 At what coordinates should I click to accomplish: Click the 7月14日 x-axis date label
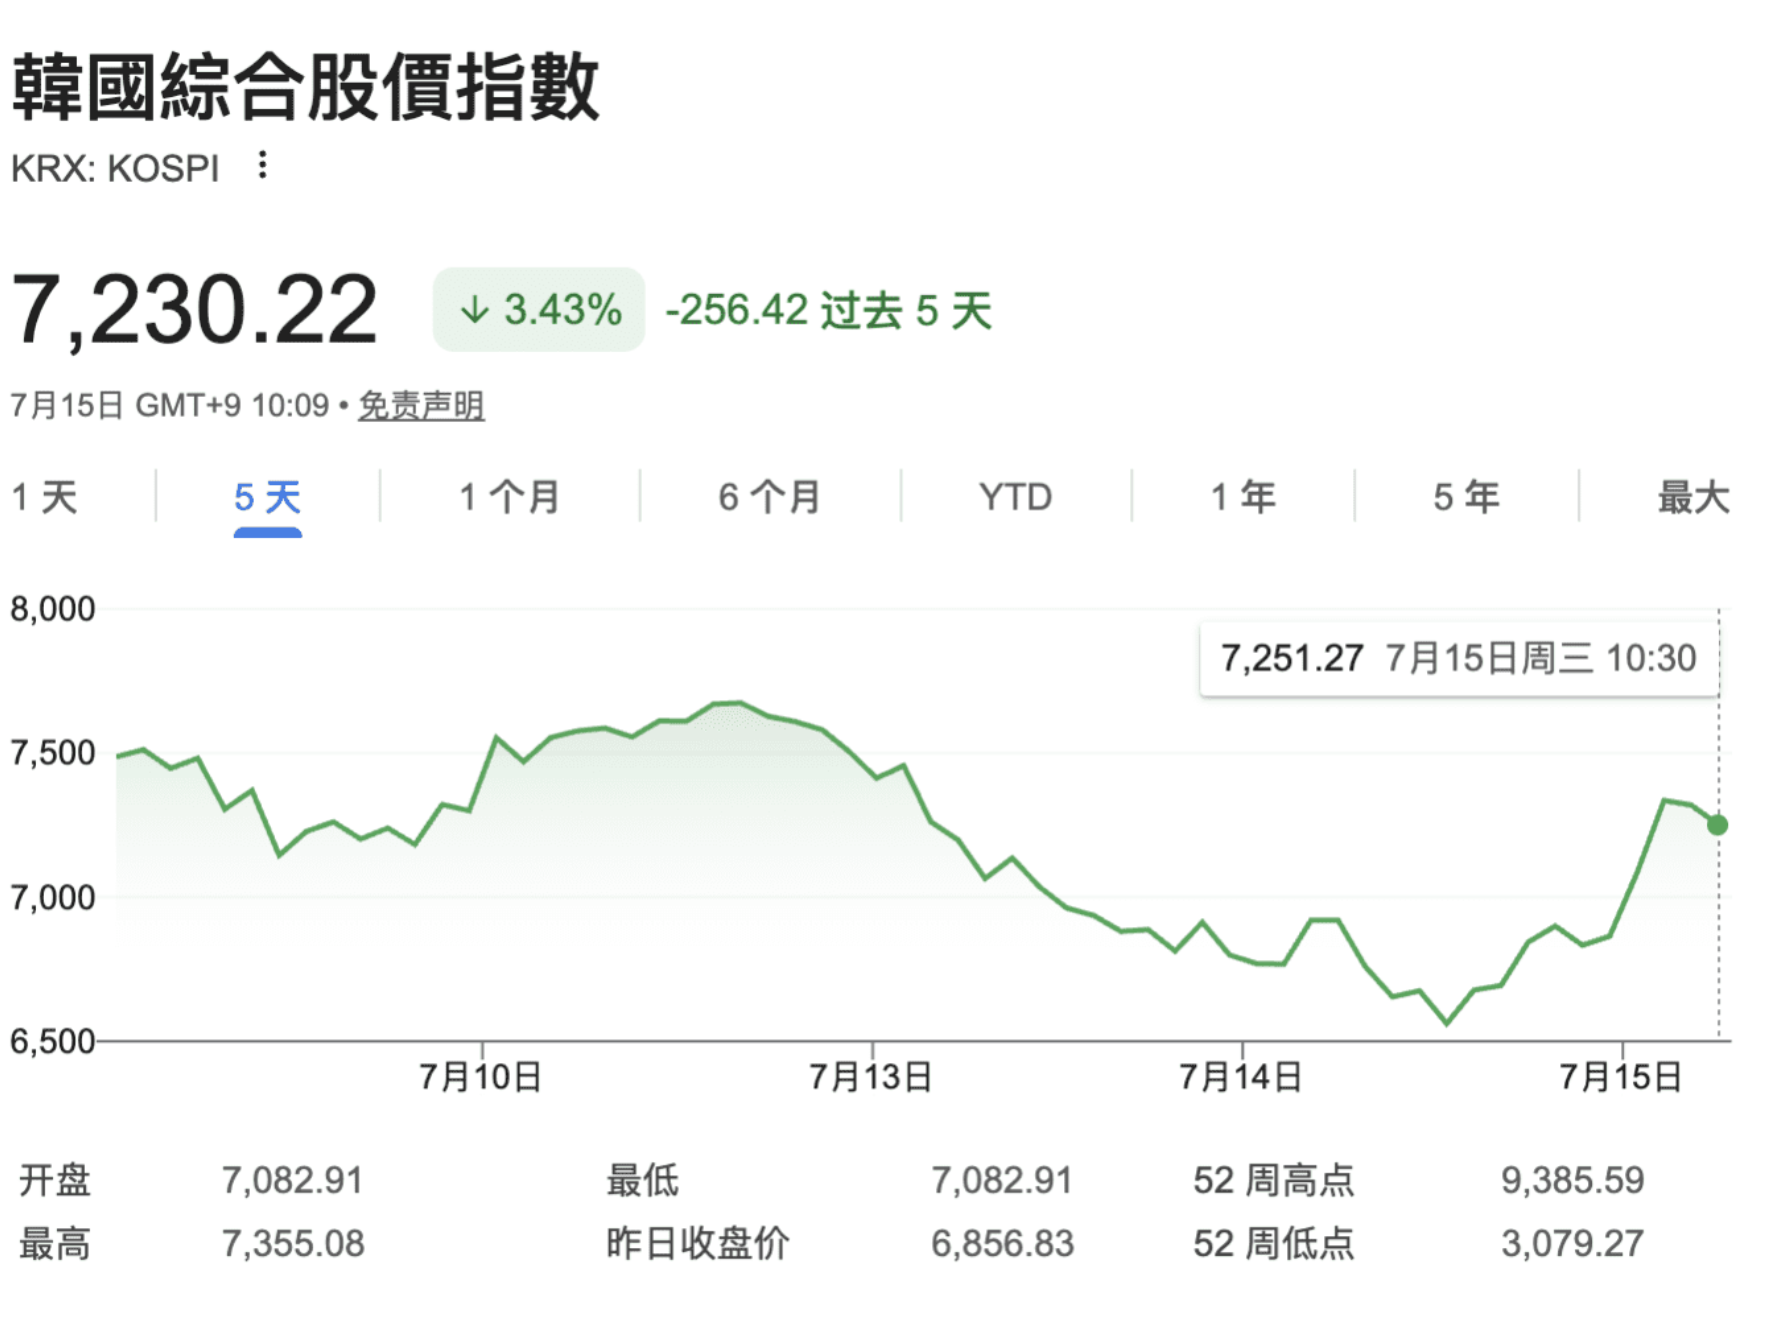pos(1241,1077)
